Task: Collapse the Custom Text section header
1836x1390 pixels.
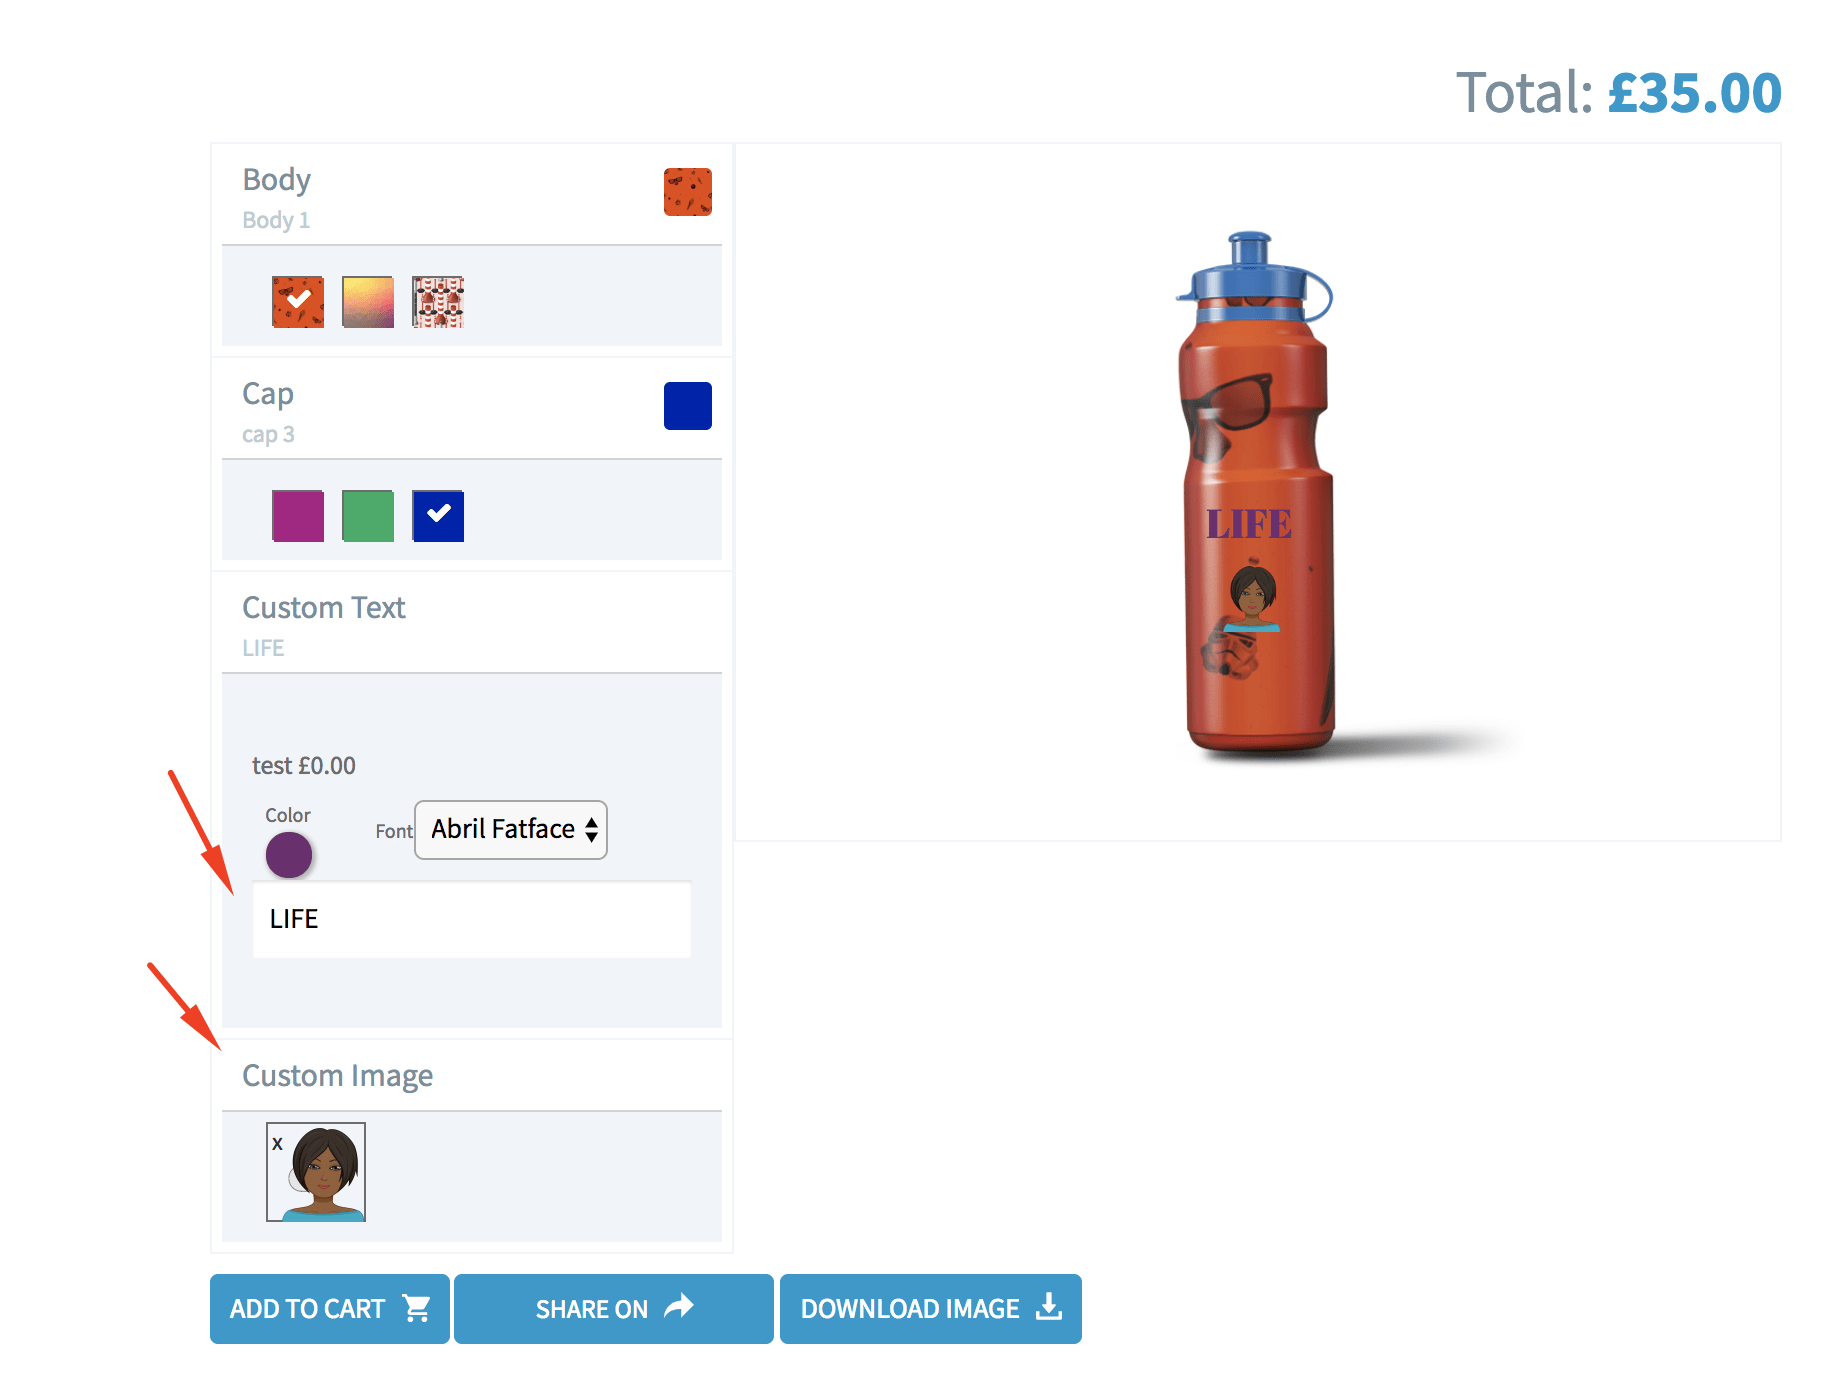Action: 472,623
